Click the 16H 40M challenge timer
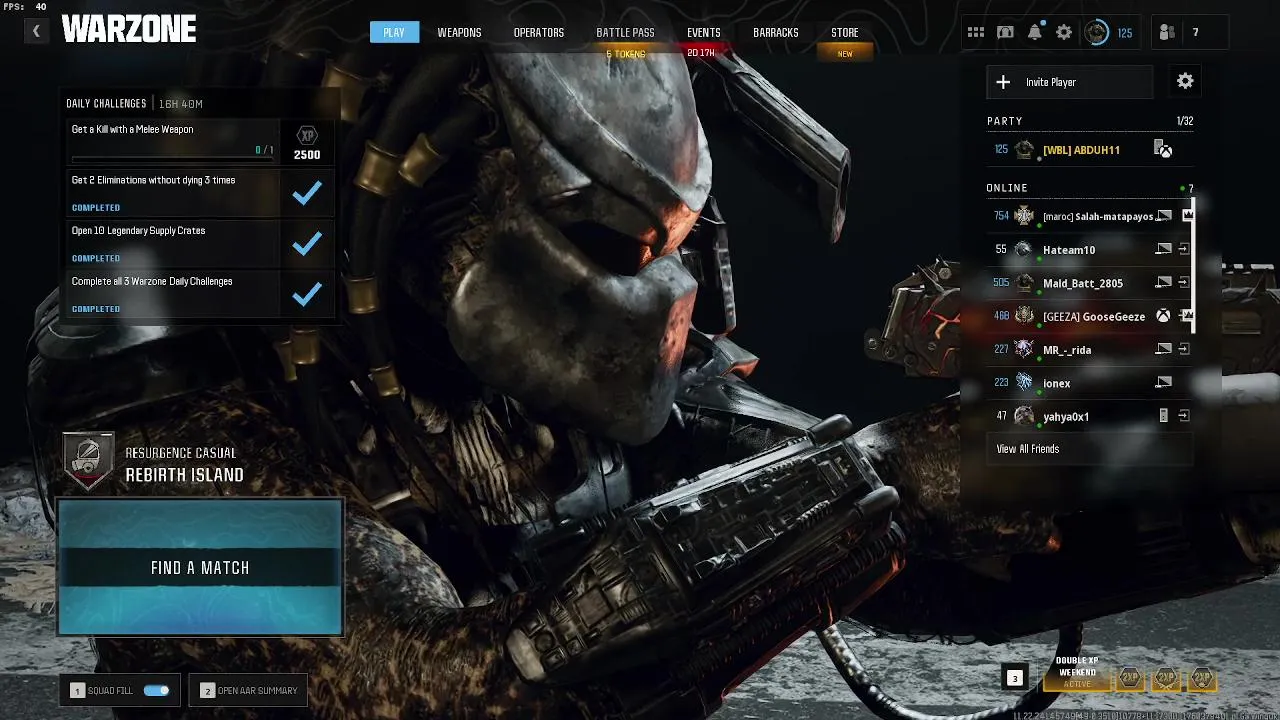Image resolution: width=1280 pixels, height=720 pixels. pos(179,104)
